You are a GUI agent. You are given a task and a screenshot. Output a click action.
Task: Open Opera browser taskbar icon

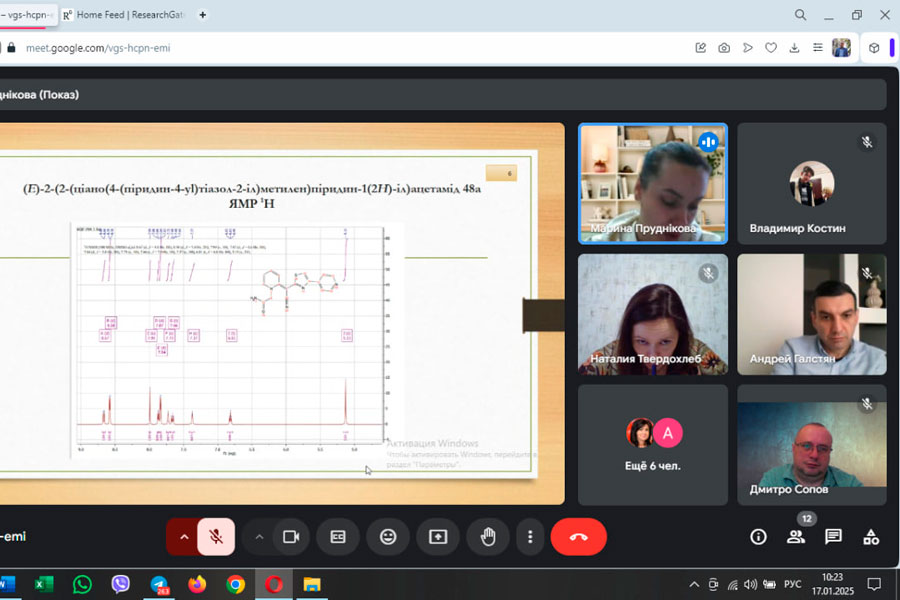click(x=274, y=584)
